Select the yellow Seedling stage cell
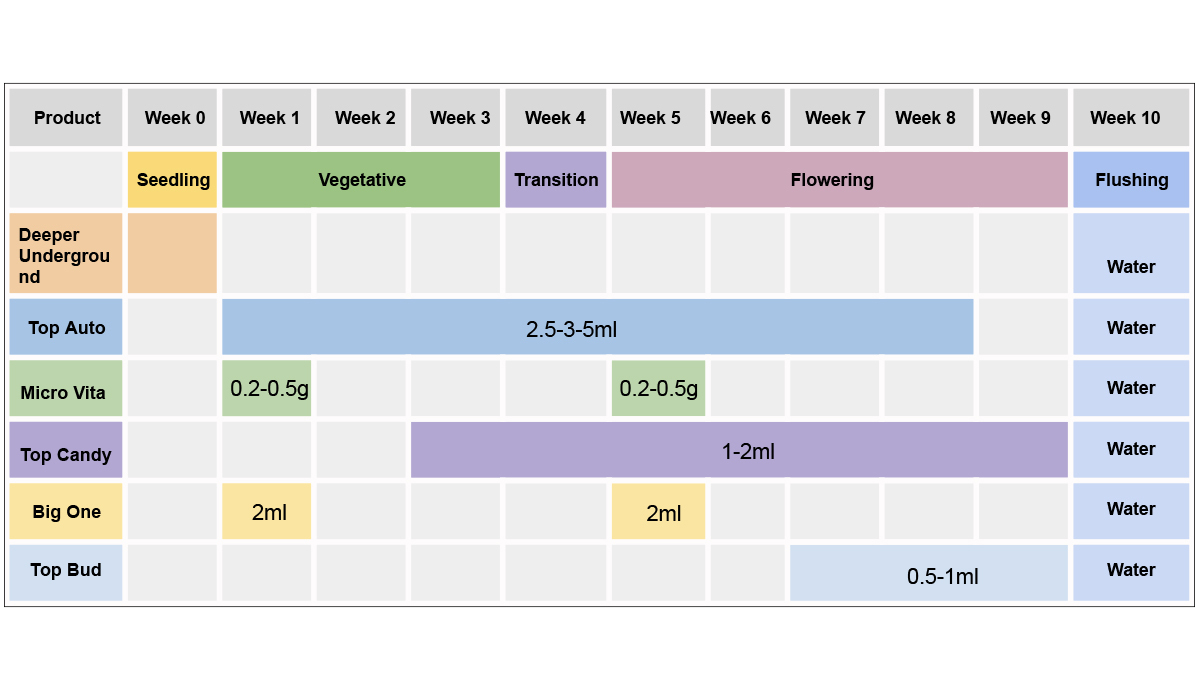 pyautogui.click(x=173, y=180)
